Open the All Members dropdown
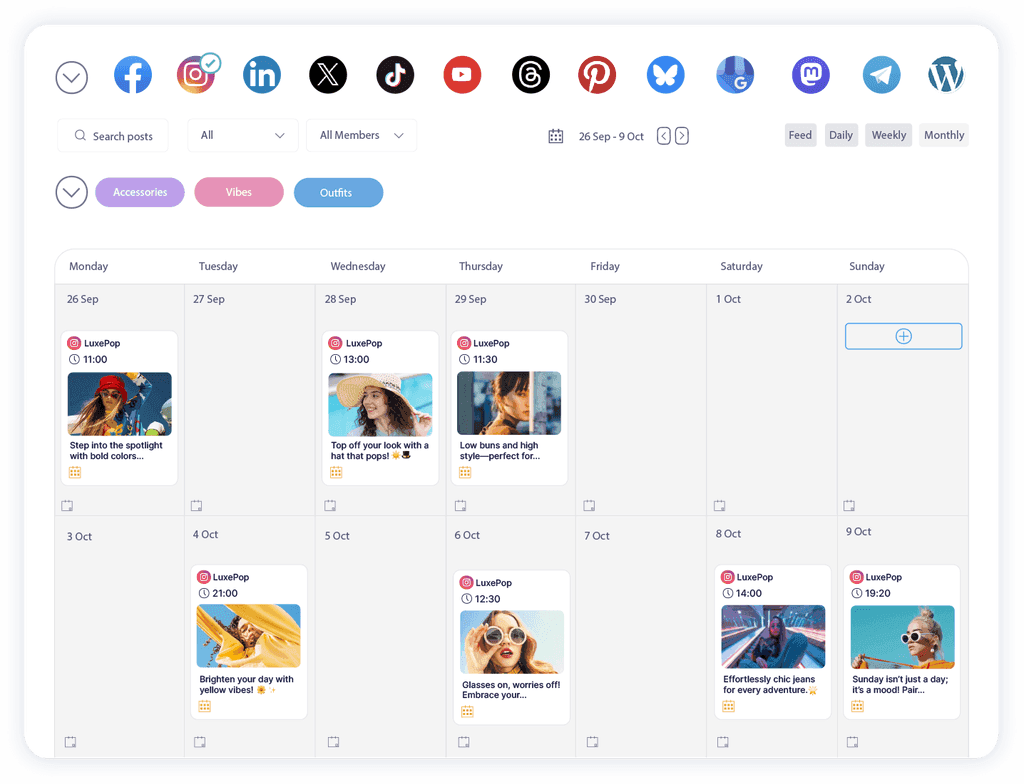1024x784 pixels. click(x=361, y=135)
